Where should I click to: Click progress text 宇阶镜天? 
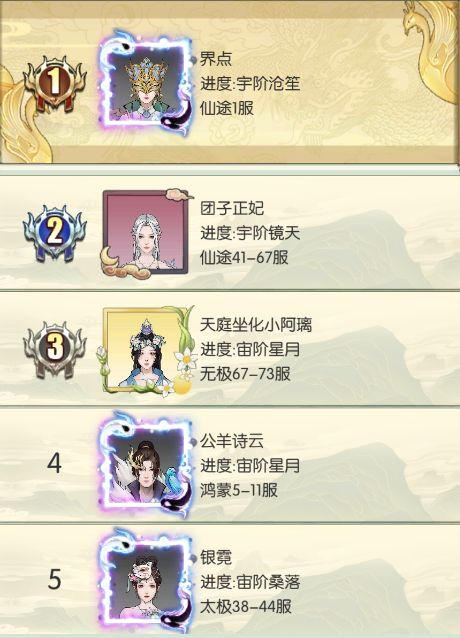268,234
